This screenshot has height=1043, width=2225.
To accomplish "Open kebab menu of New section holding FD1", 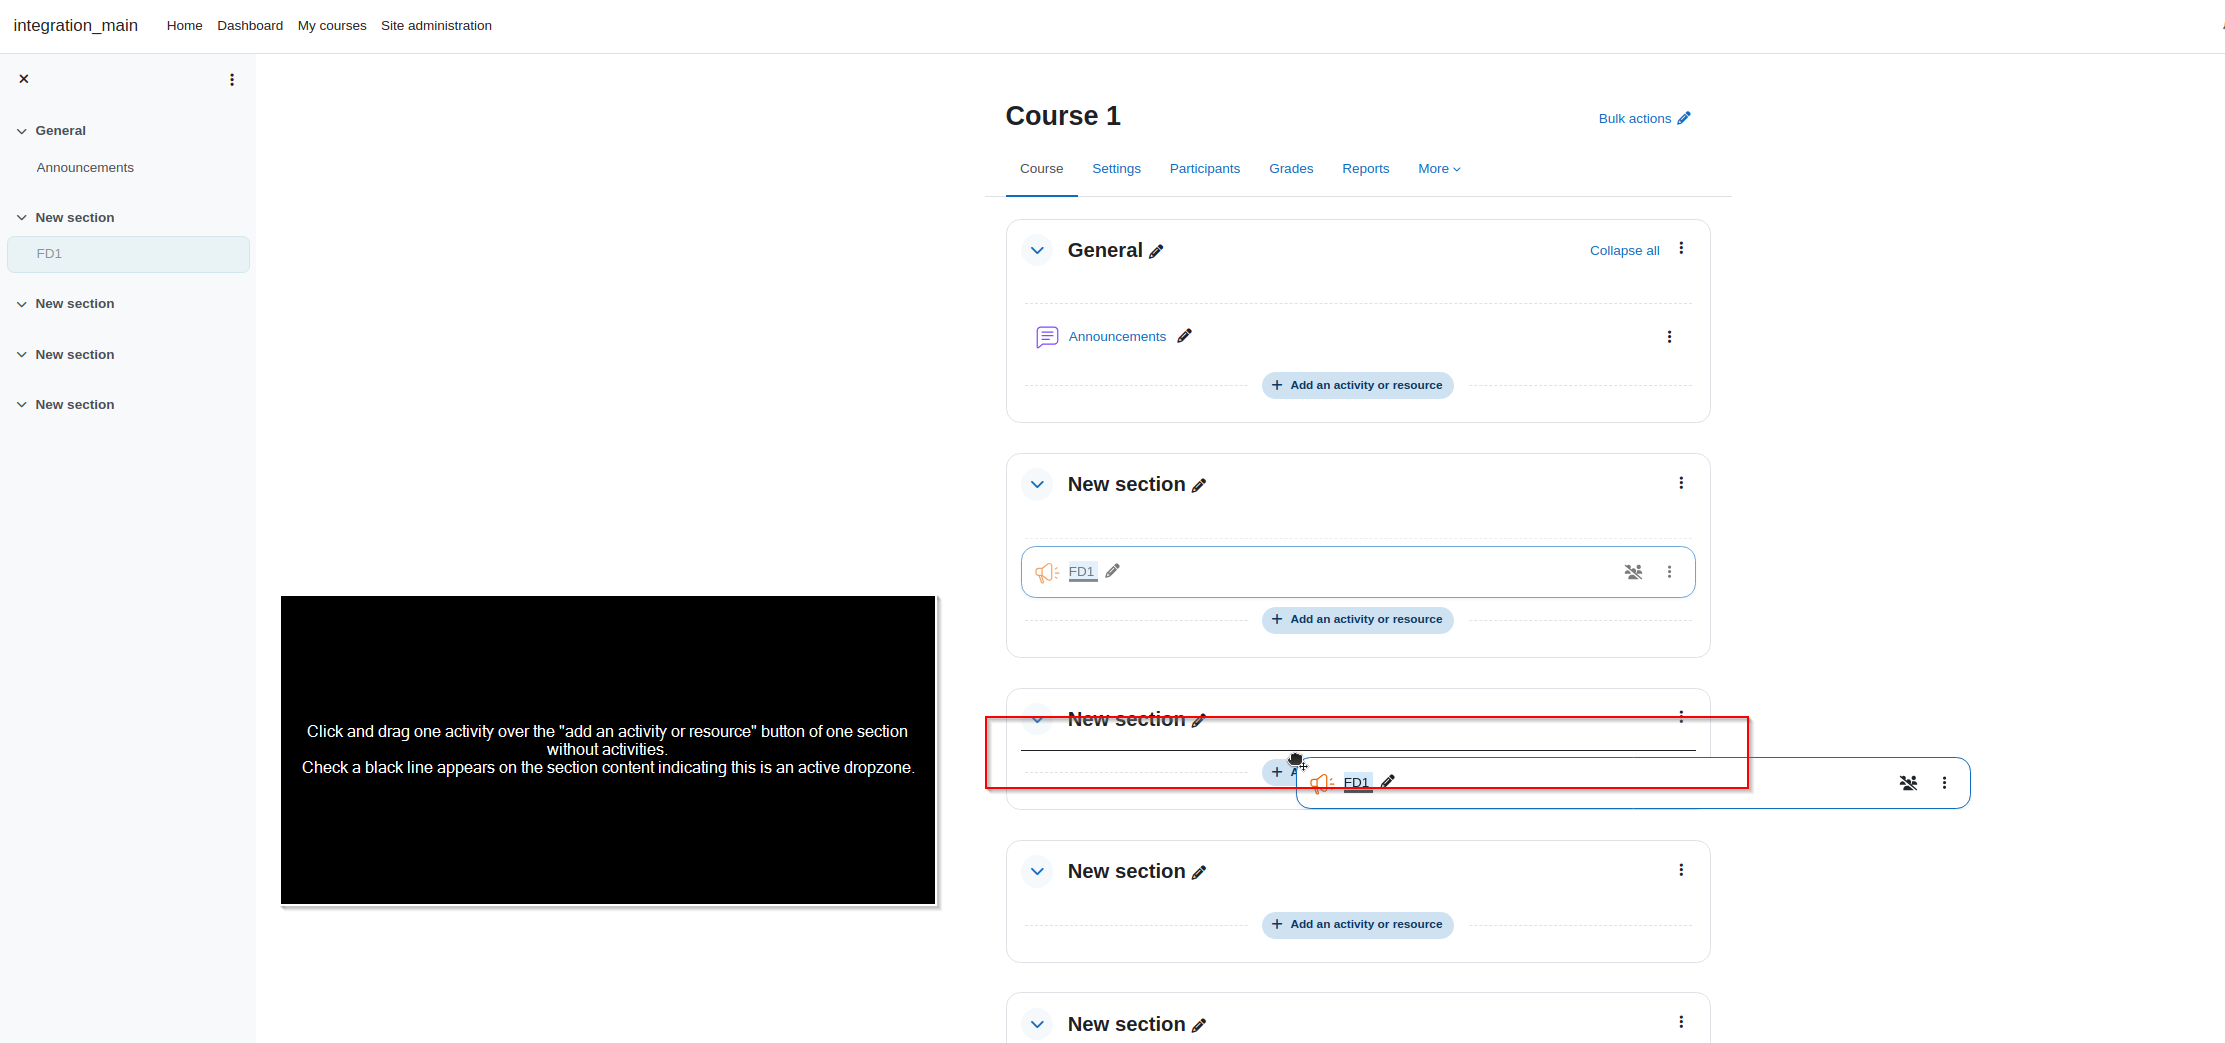I will pos(1681,483).
